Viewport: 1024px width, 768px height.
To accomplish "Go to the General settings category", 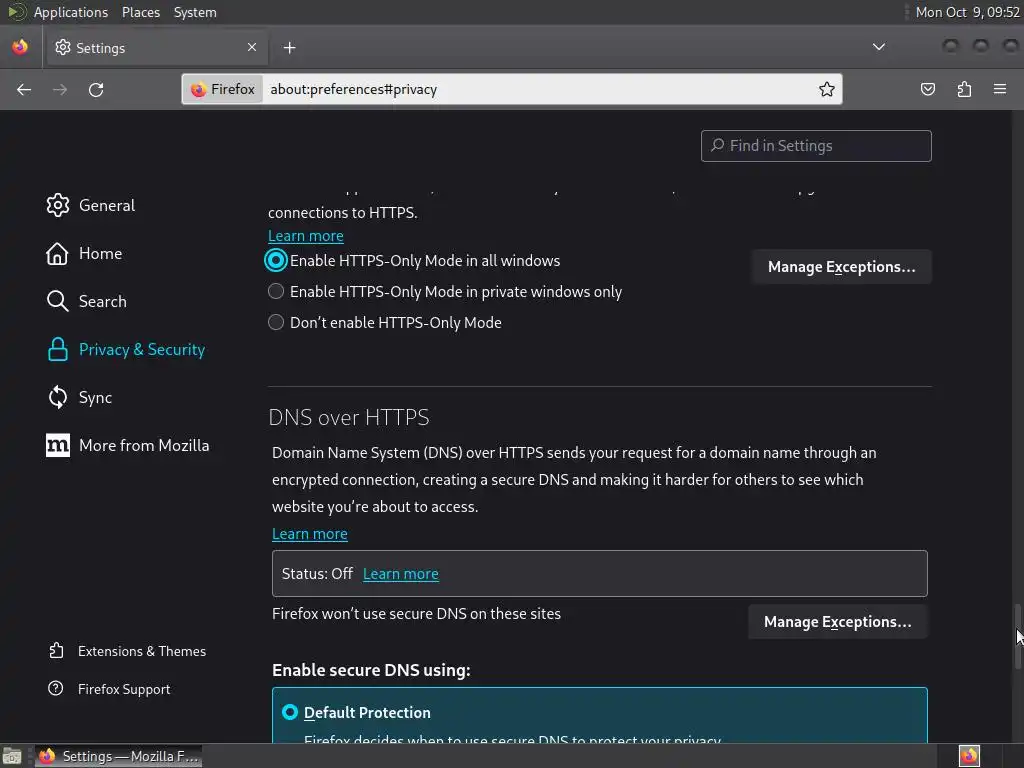I will (106, 205).
